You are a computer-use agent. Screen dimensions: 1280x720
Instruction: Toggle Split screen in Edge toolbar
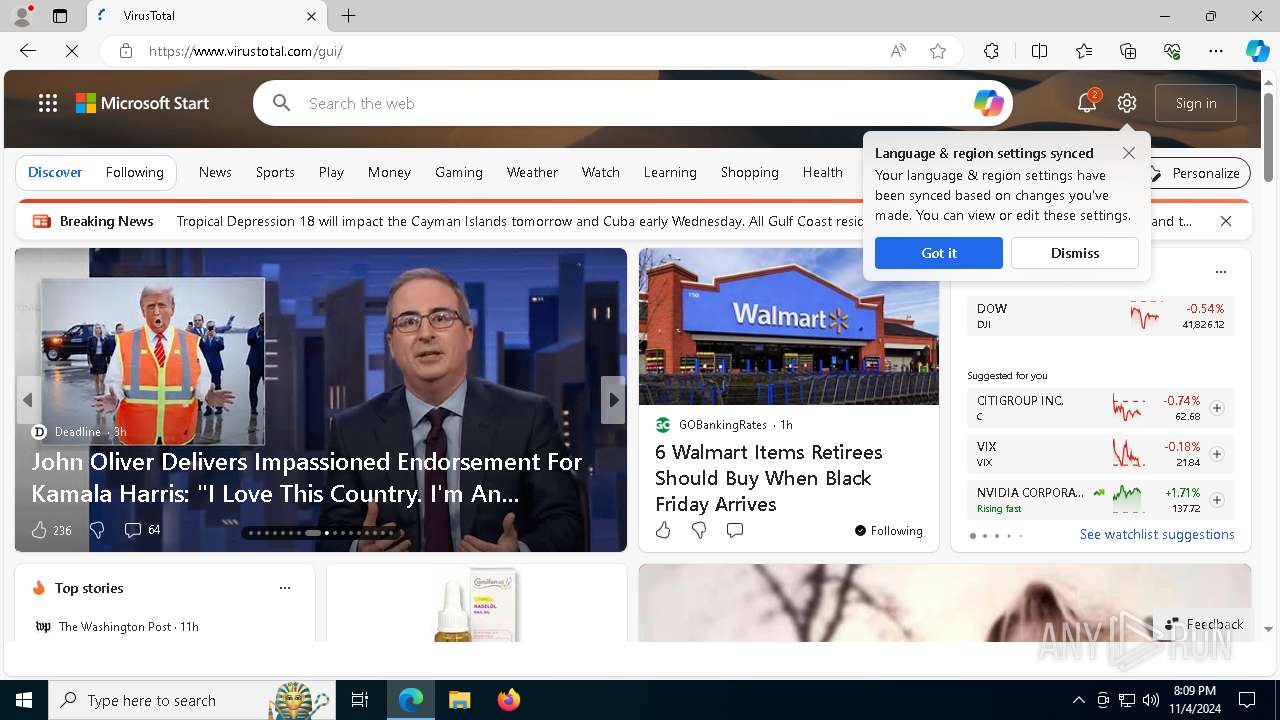tap(1039, 51)
